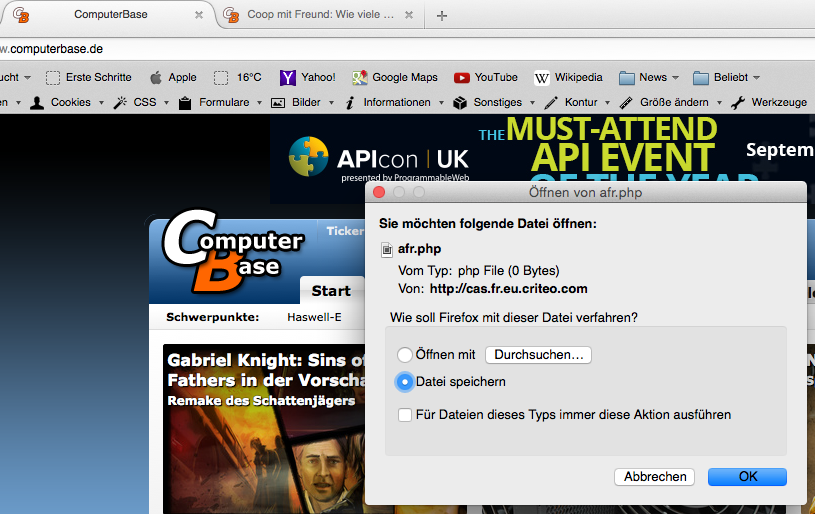Click the Durchsuchen… button
The image size is (815, 514).
tap(538, 355)
